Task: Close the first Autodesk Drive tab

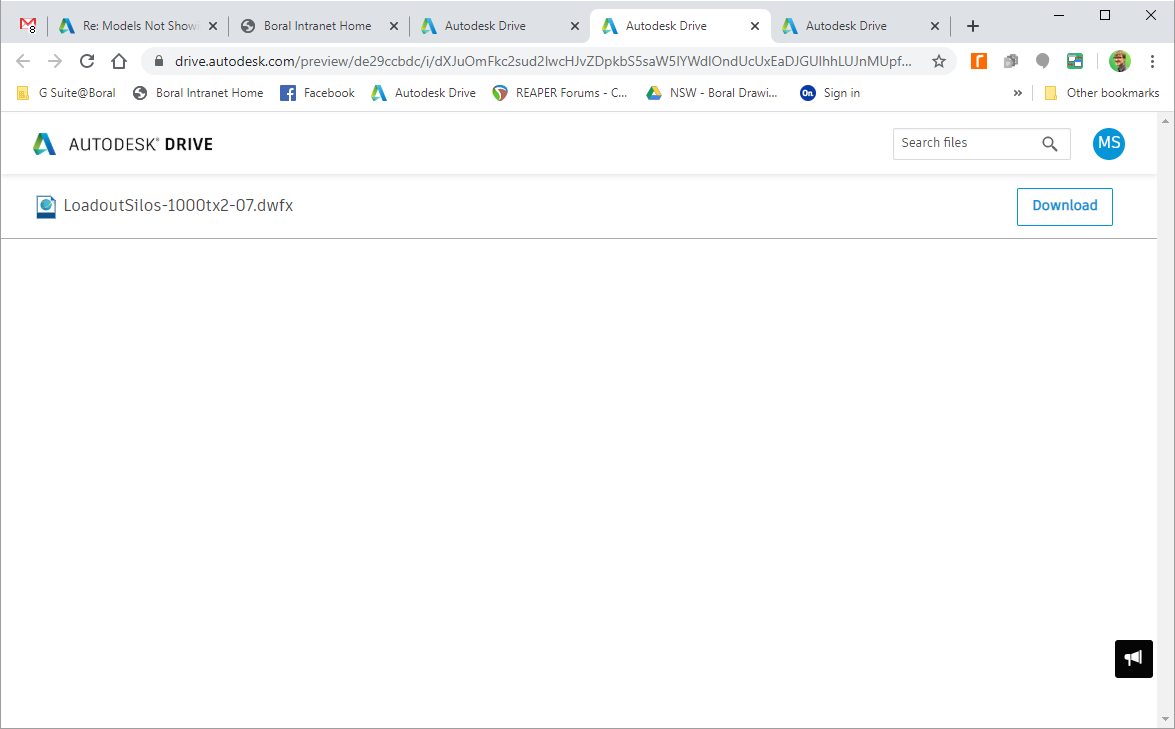Action: [x=575, y=26]
